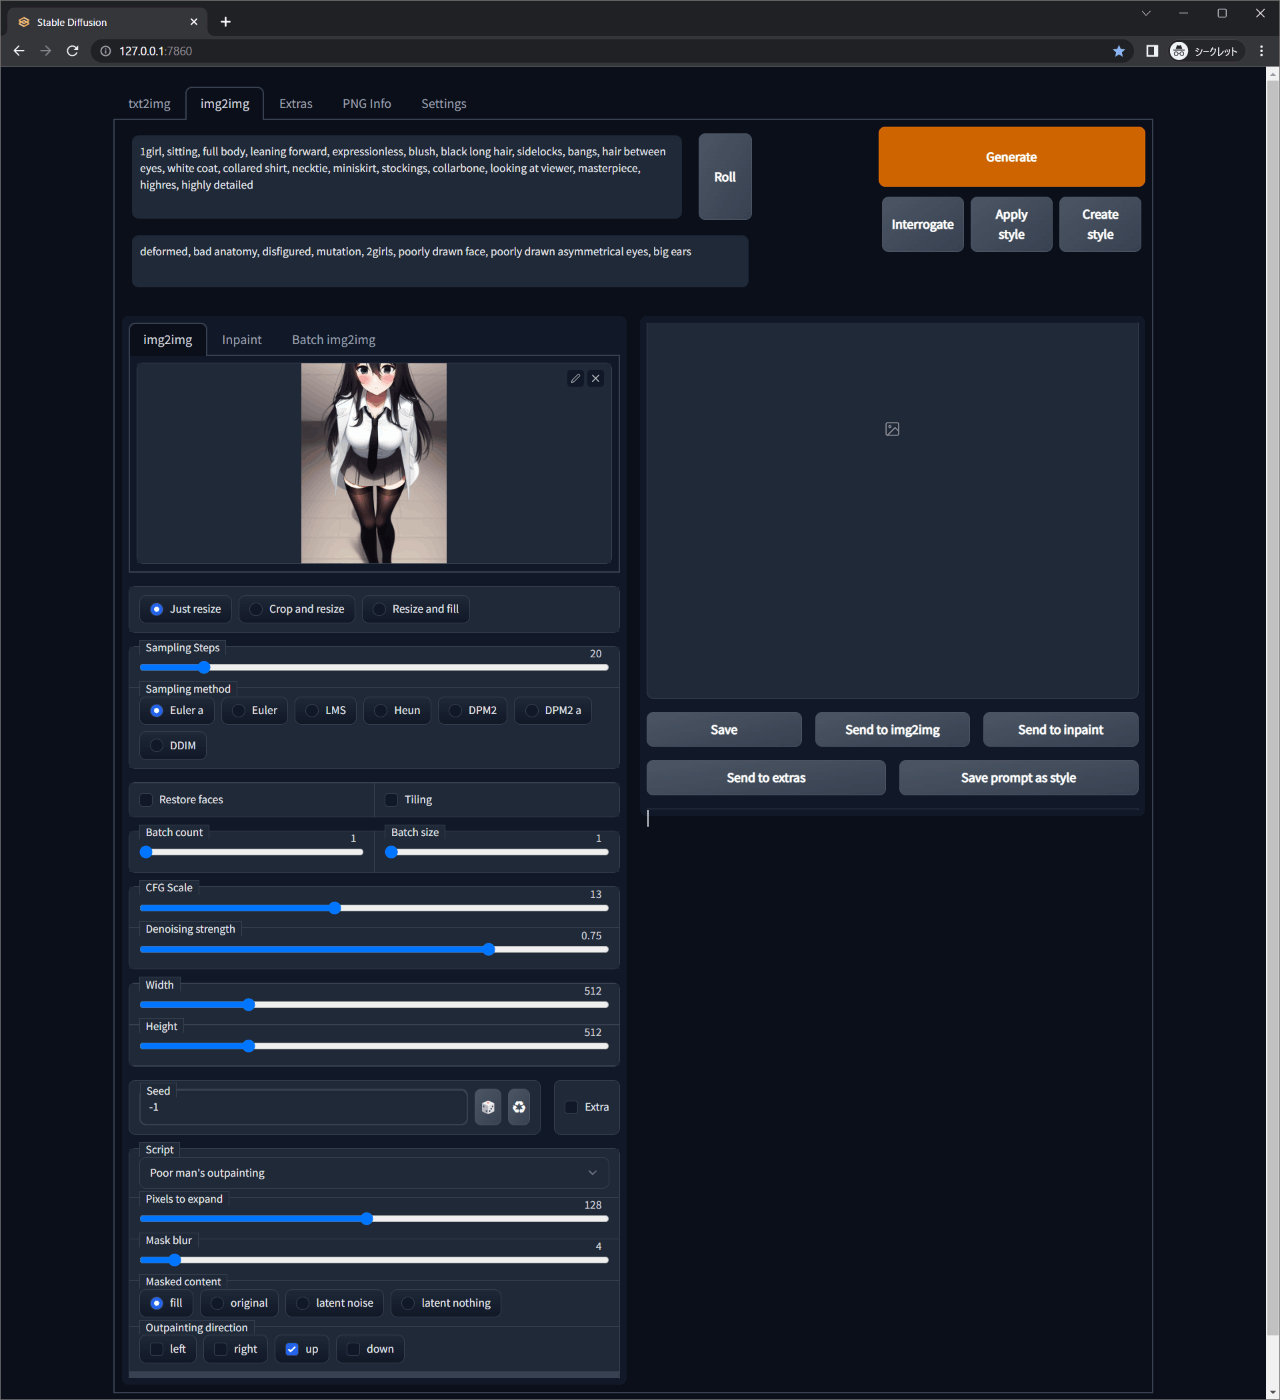Open tab search chevron in title bar
The height and width of the screenshot is (1400, 1280).
(x=1146, y=13)
